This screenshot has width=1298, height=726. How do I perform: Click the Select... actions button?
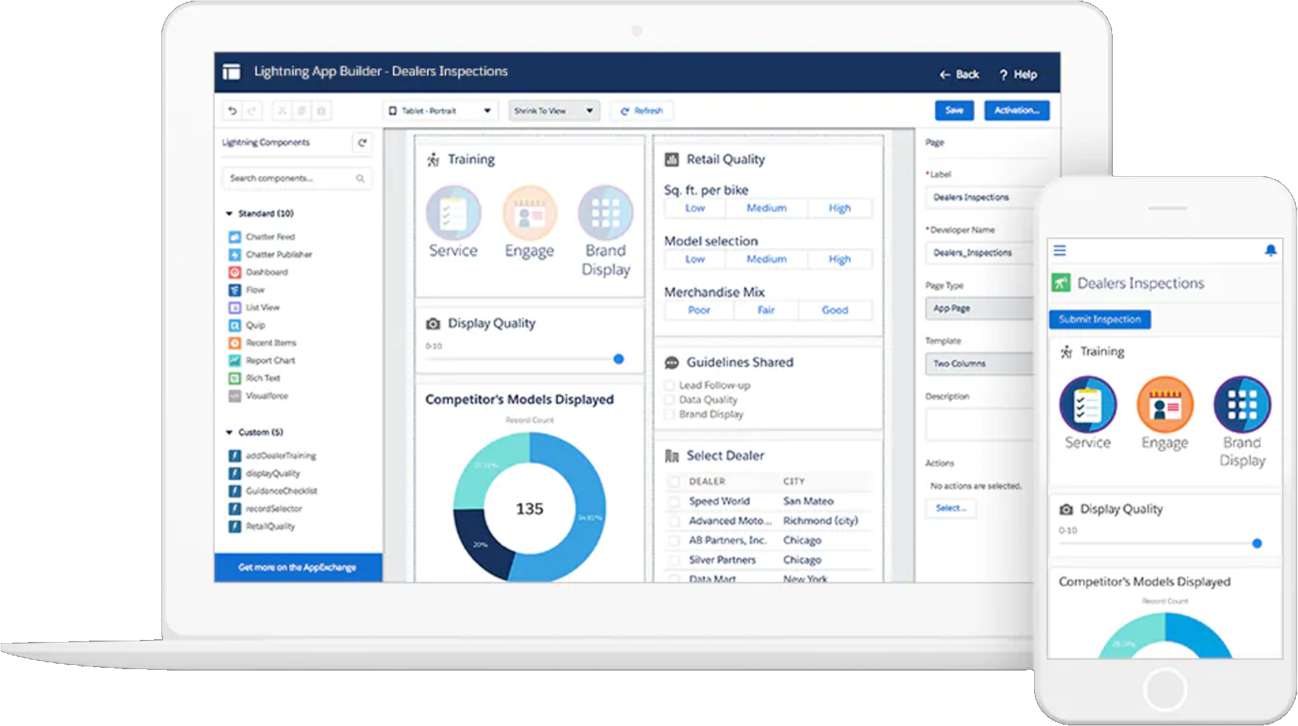(x=951, y=508)
